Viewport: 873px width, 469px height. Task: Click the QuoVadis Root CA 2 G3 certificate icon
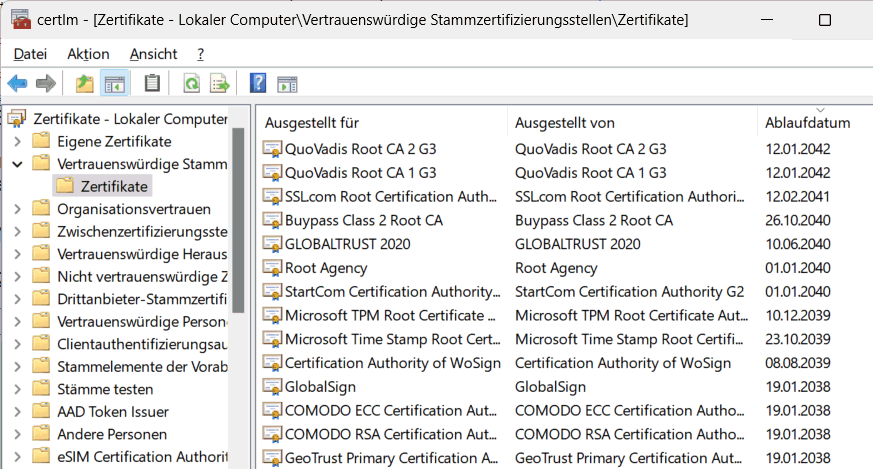[272, 149]
